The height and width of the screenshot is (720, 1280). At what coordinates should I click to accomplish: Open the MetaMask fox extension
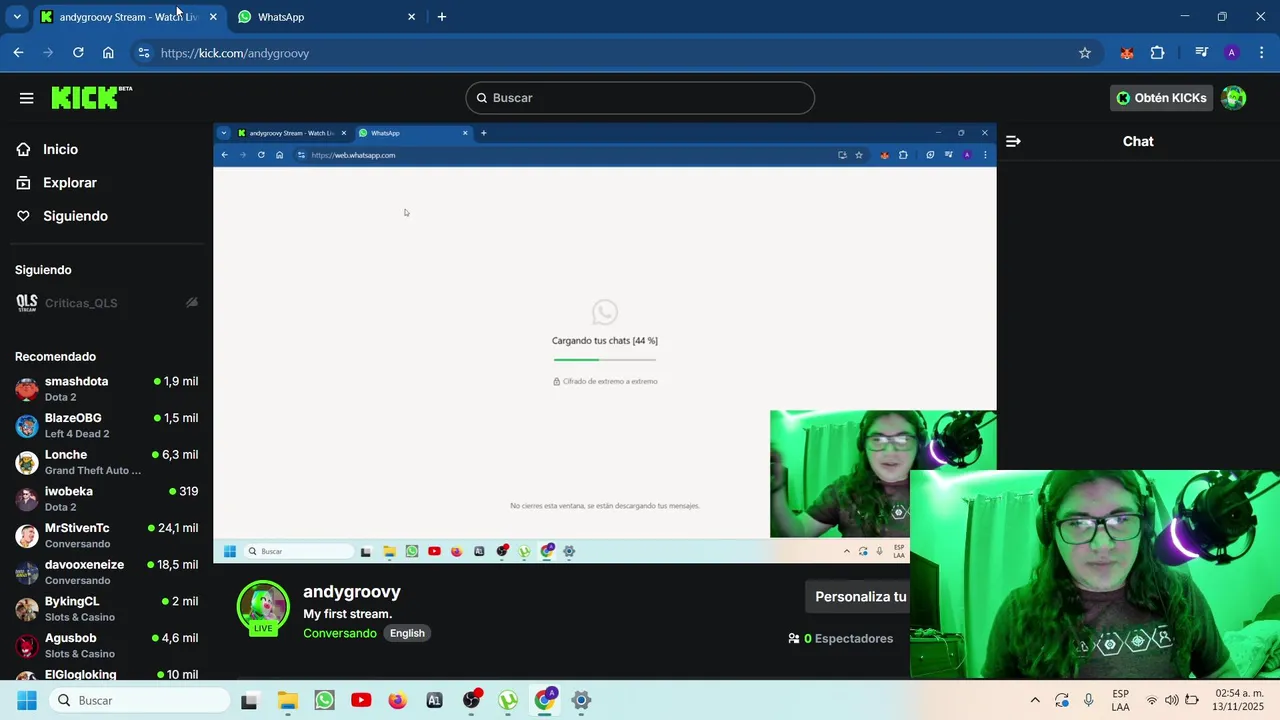click(x=1127, y=53)
